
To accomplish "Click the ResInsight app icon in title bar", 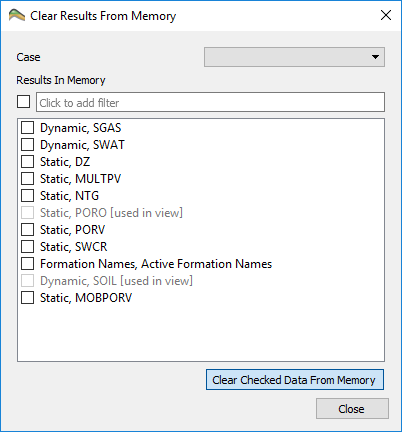I will [17, 15].
